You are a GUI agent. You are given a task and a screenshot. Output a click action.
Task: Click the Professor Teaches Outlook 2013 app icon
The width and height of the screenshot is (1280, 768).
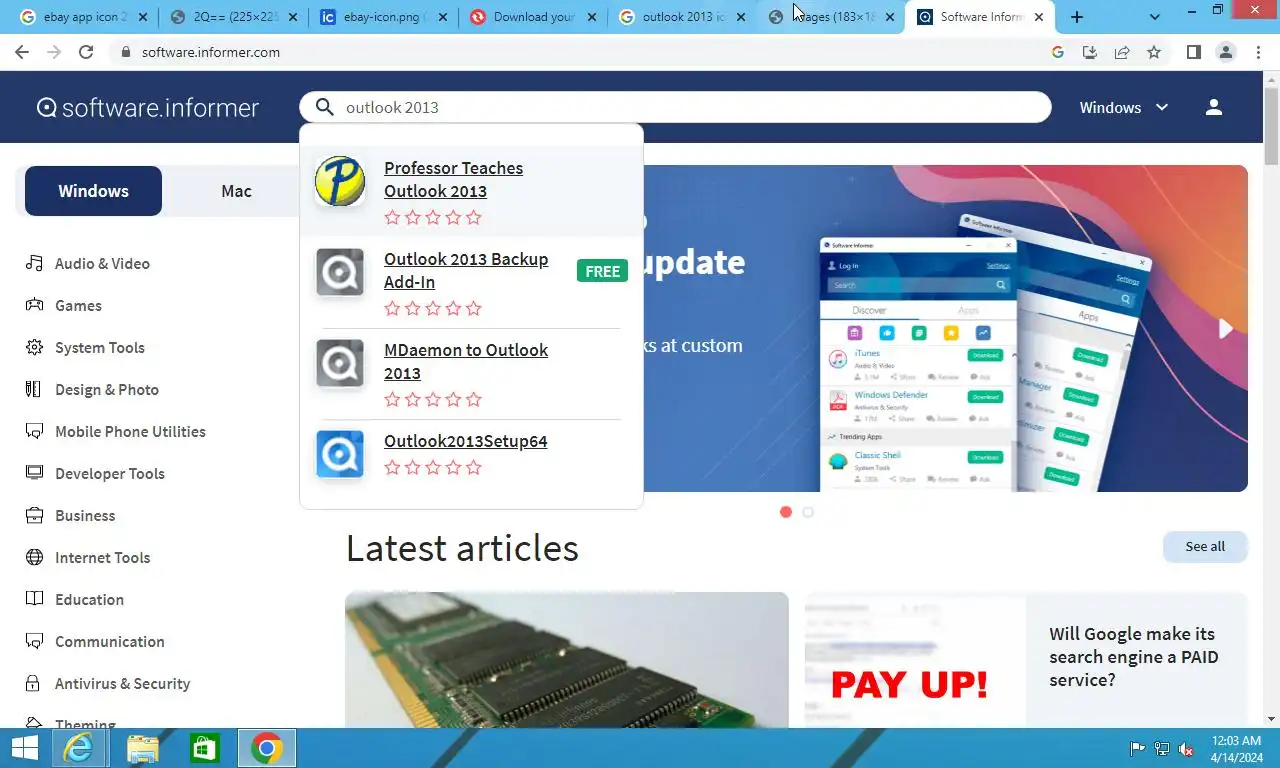pyautogui.click(x=340, y=181)
